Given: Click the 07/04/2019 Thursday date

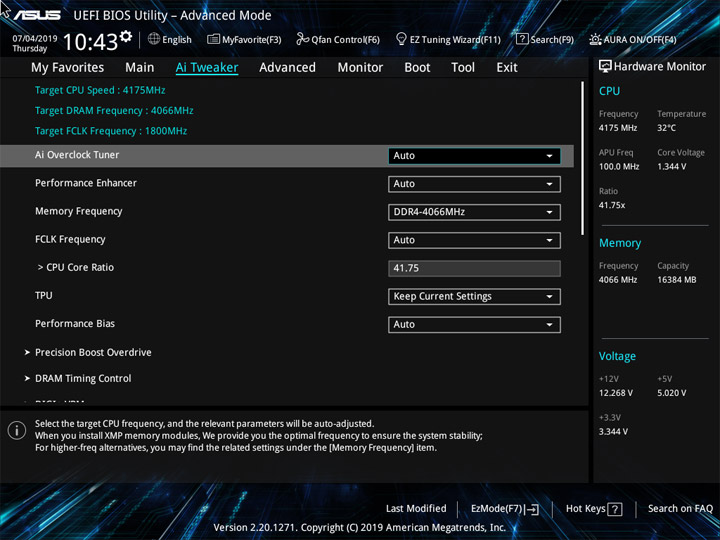Looking at the screenshot, I should pyautogui.click(x=34, y=44).
